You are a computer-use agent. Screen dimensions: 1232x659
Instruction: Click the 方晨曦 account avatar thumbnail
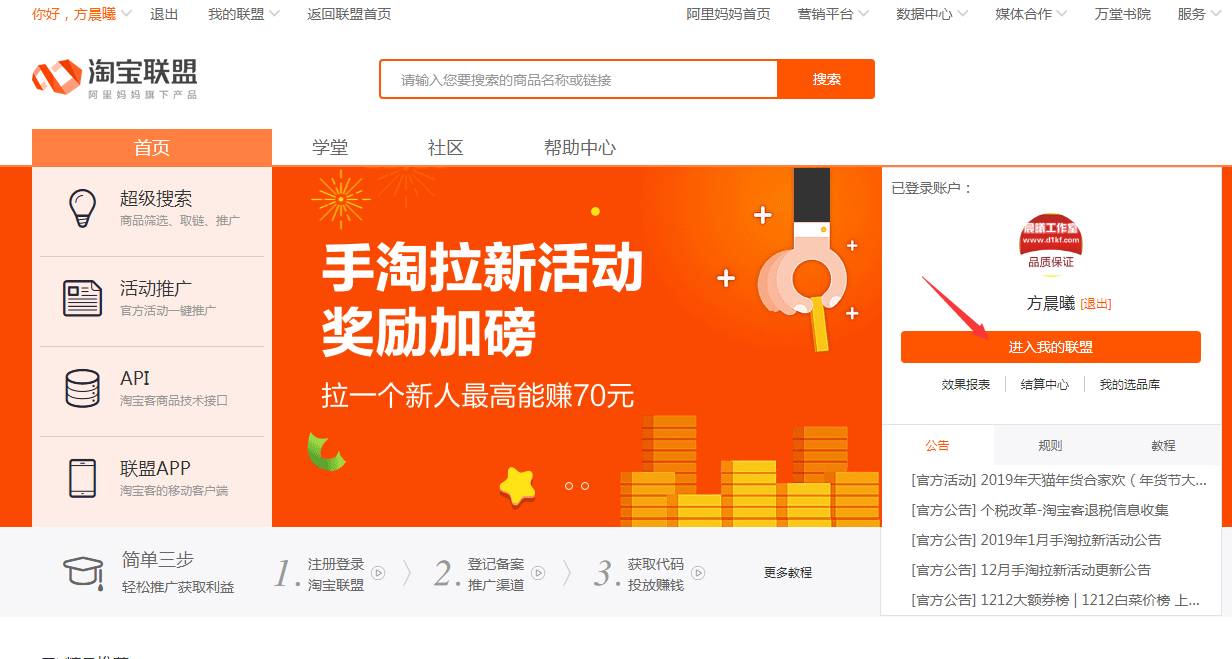[1050, 241]
